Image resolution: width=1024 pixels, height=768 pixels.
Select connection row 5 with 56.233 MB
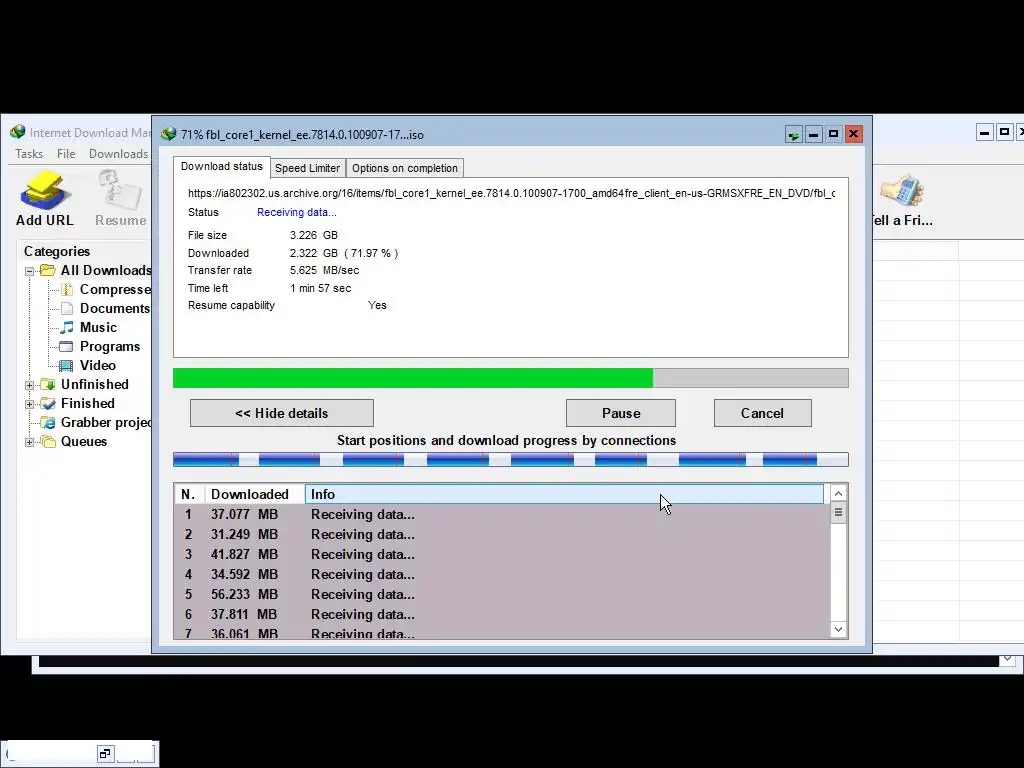tap(502, 594)
